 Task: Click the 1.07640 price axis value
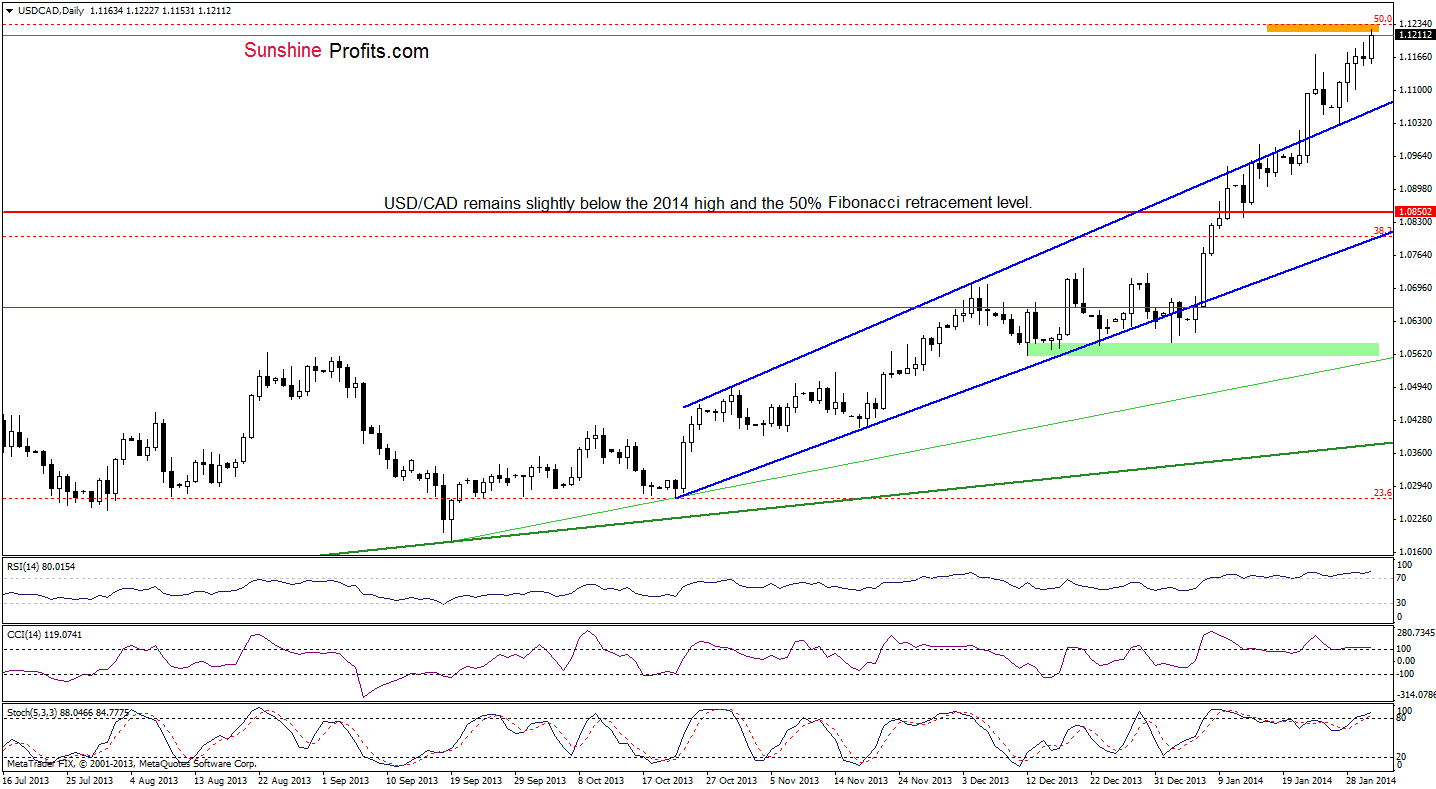click(x=1415, y=255)
